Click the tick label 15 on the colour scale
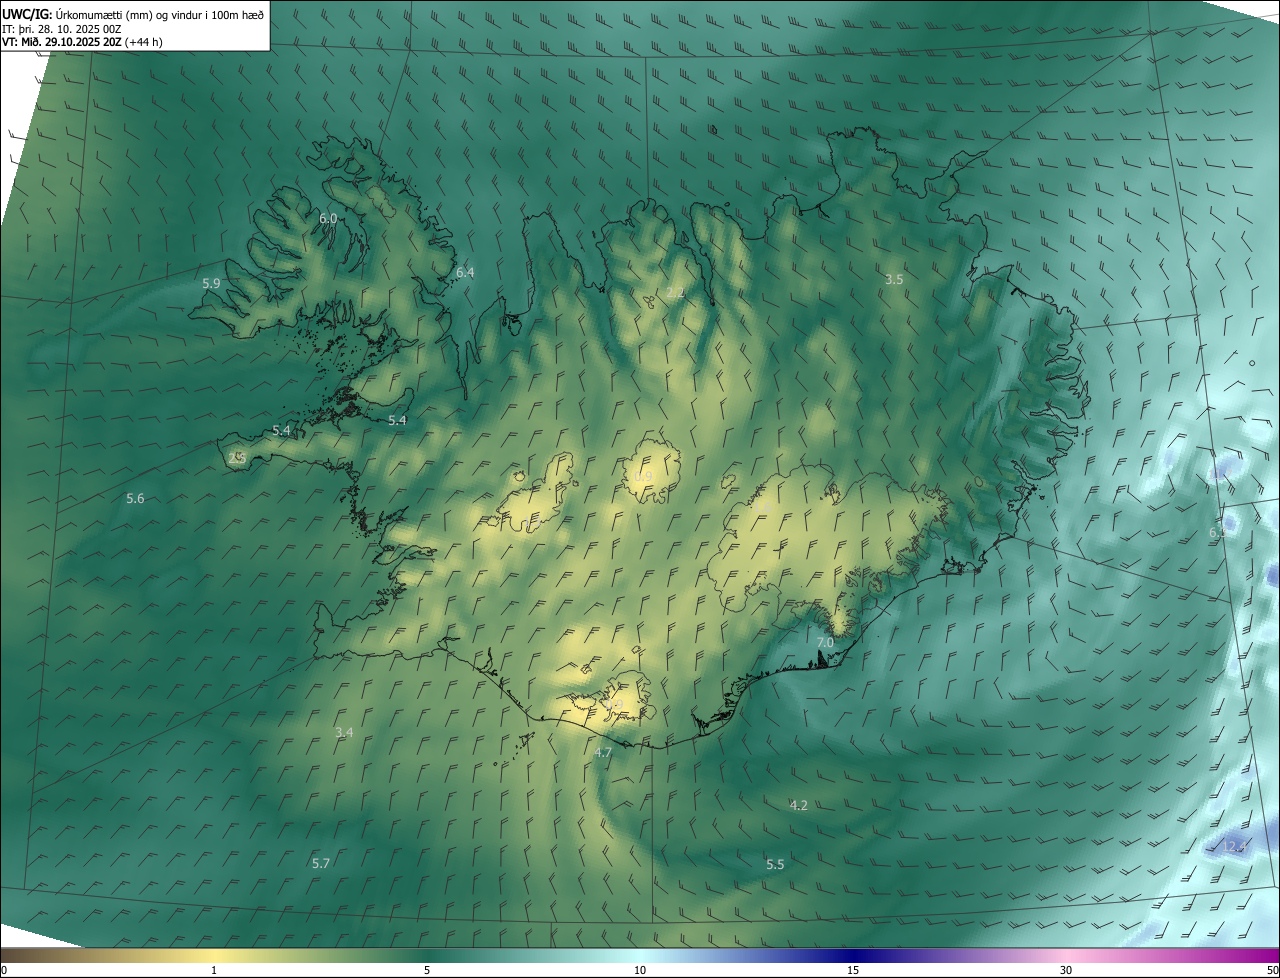 (853, 970)
